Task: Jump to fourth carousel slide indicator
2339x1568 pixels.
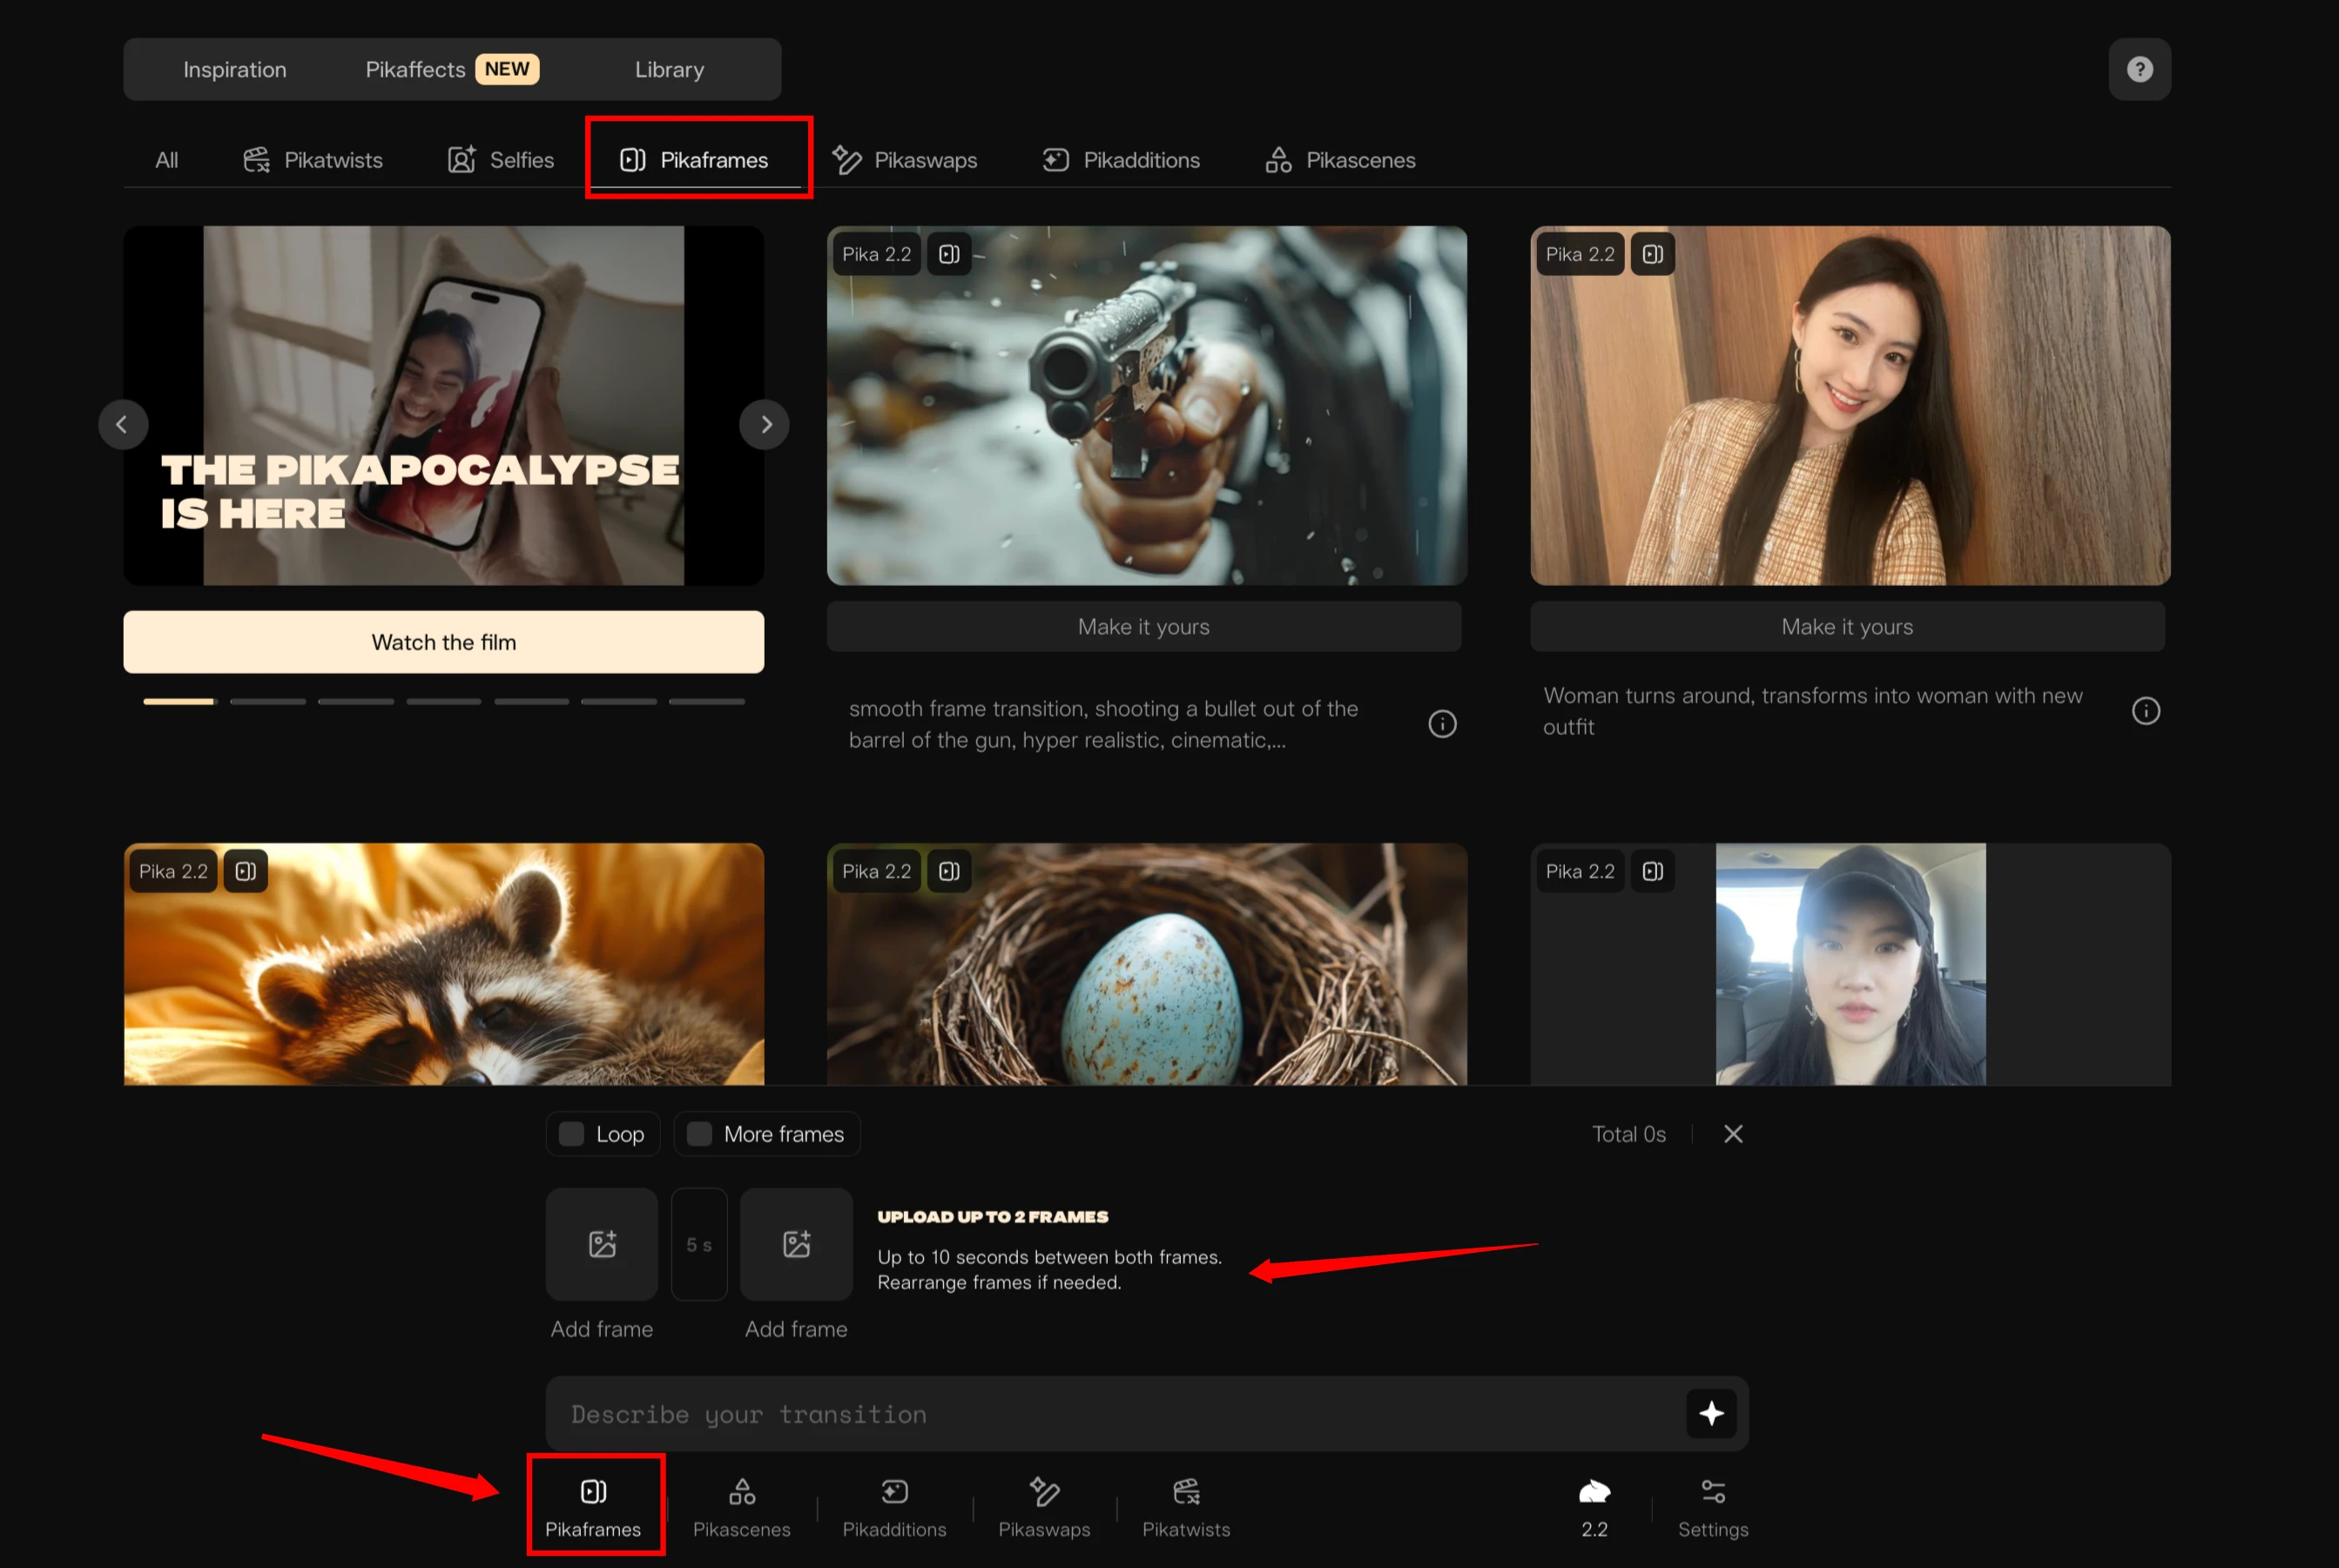Action: [444, 702]
